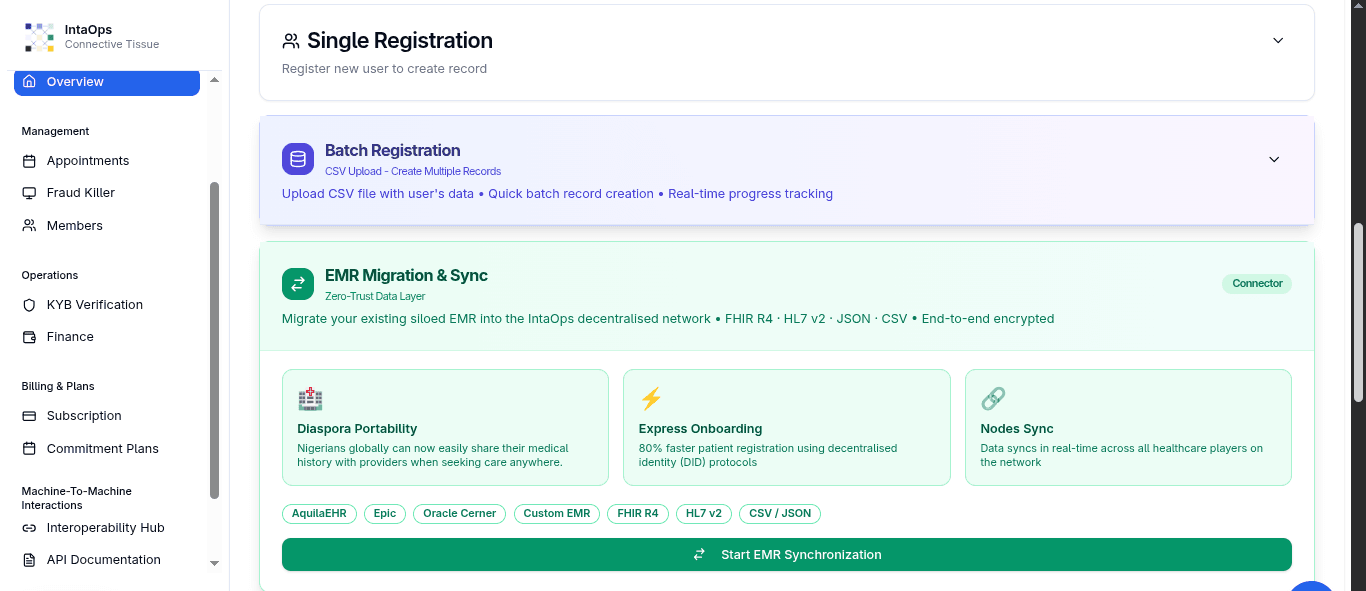The image size is (1366, 591).
Task: Click the hospital icon in Diaspora Portability
Action: tap(310, 399)
